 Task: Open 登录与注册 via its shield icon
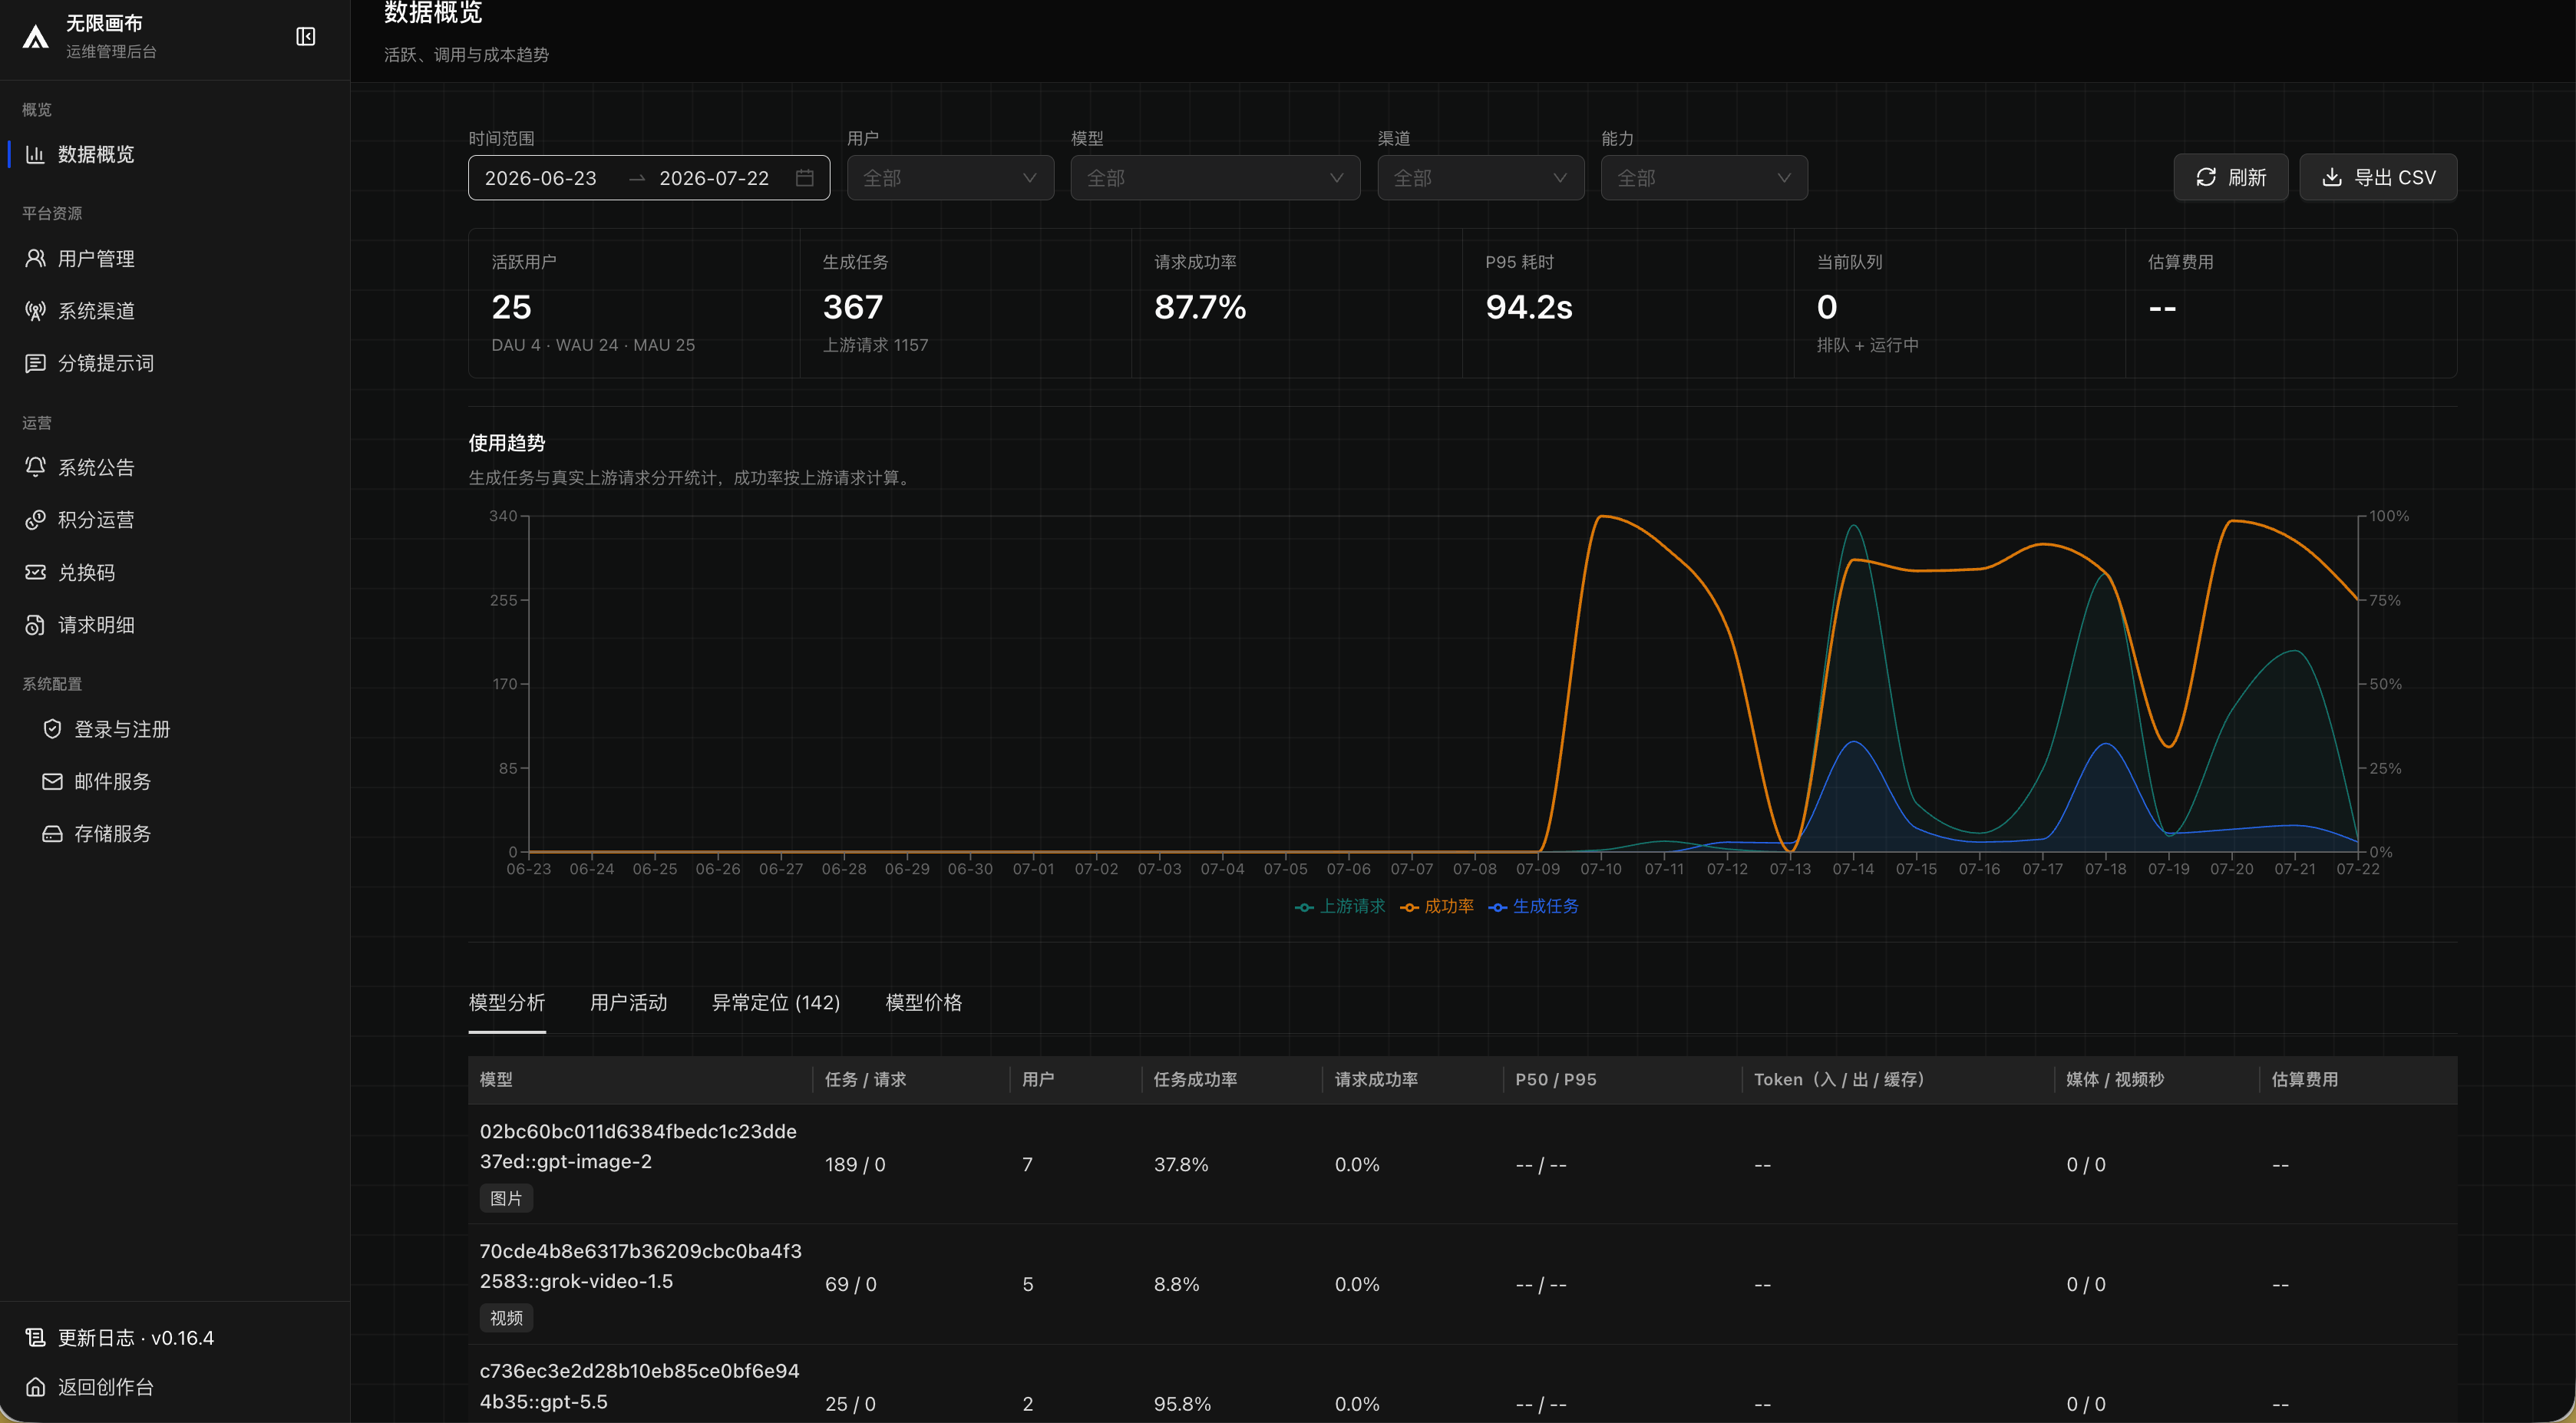tap(52, 729)
